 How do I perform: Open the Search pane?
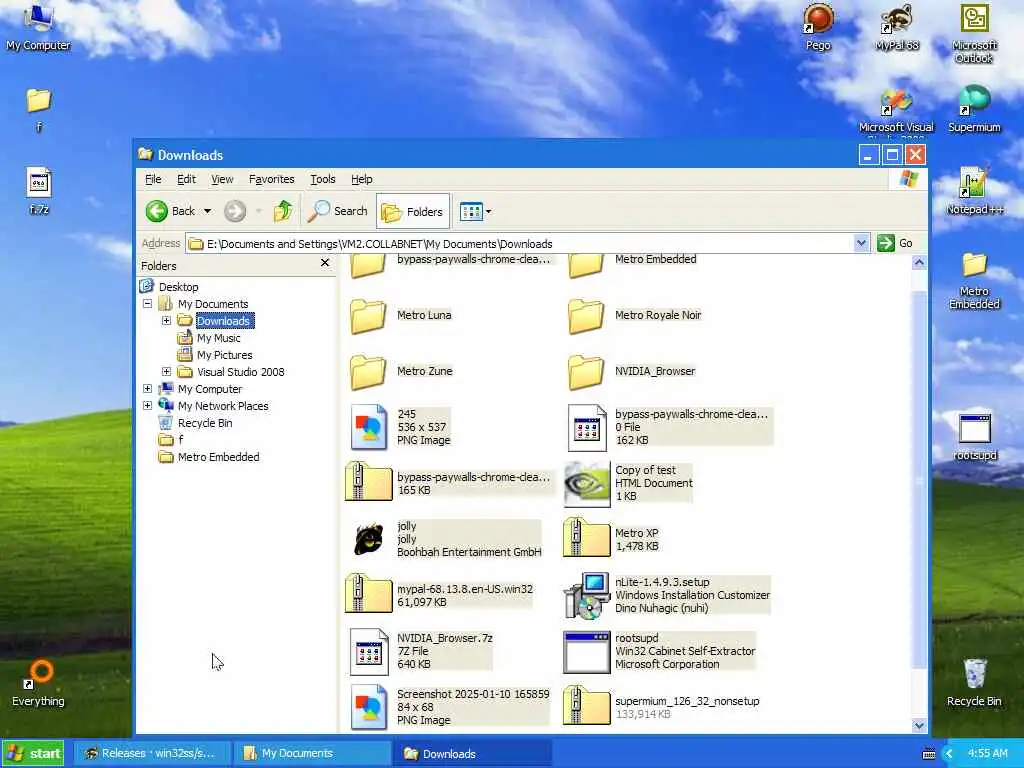pyautogui.click(x=338, y=211)
